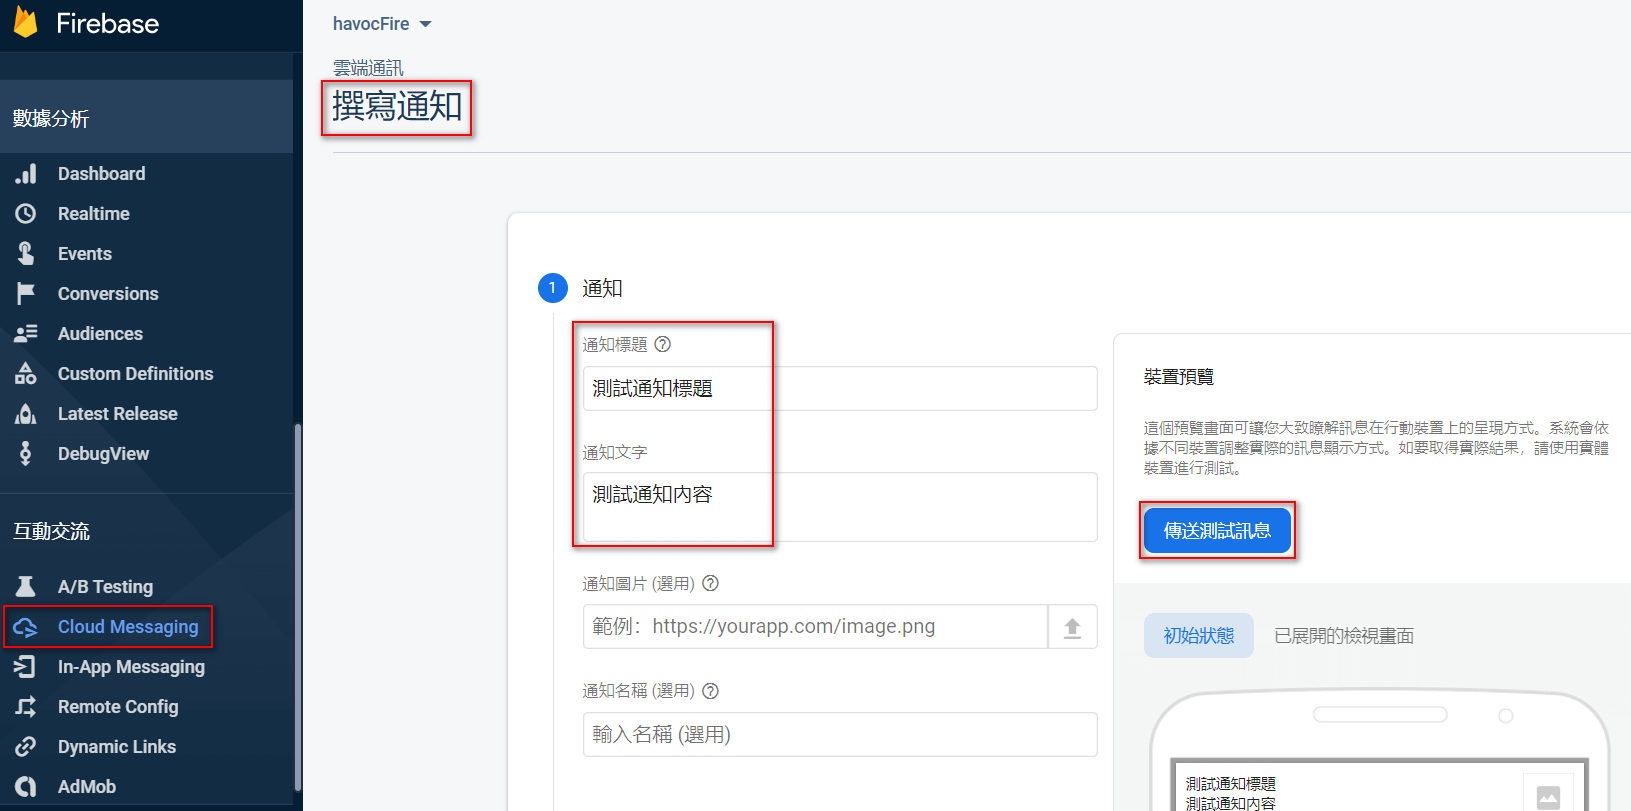Open Cloud Messaging section
Screen dimensions: 1631x811
click(128, 627)
